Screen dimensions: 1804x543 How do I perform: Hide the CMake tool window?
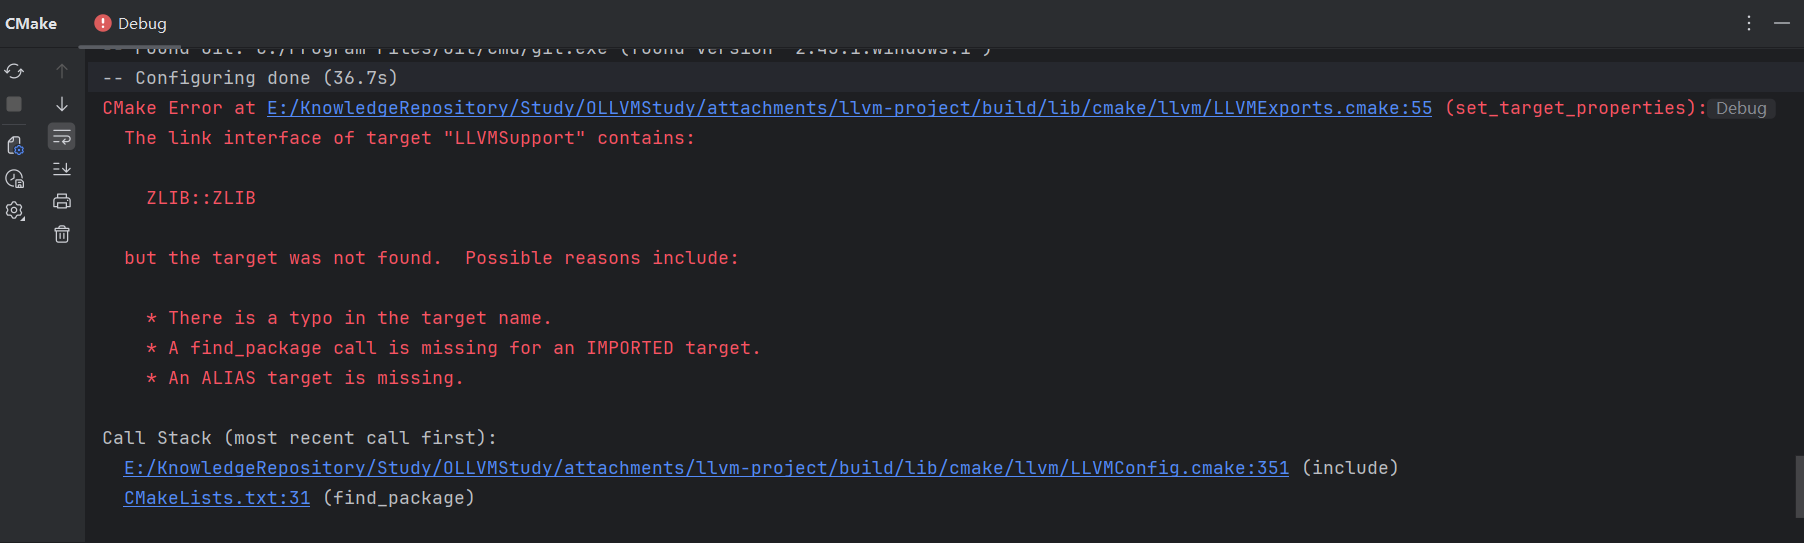(x=1782, y=23)
